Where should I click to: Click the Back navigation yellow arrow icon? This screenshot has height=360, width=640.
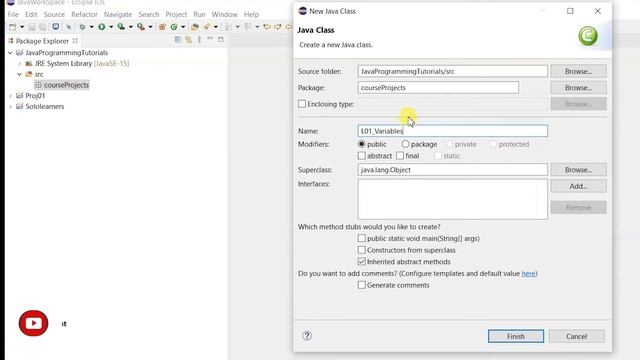267,27
